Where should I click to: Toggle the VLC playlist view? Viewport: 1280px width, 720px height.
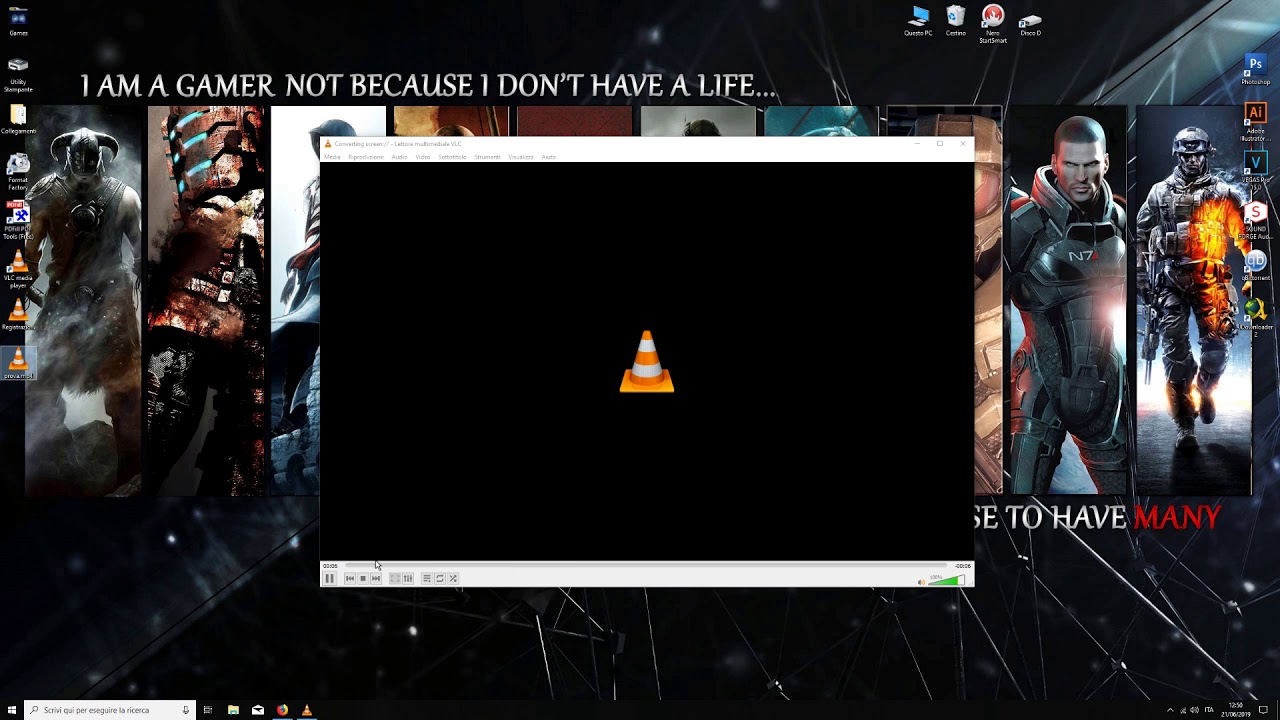coord(427,578)
